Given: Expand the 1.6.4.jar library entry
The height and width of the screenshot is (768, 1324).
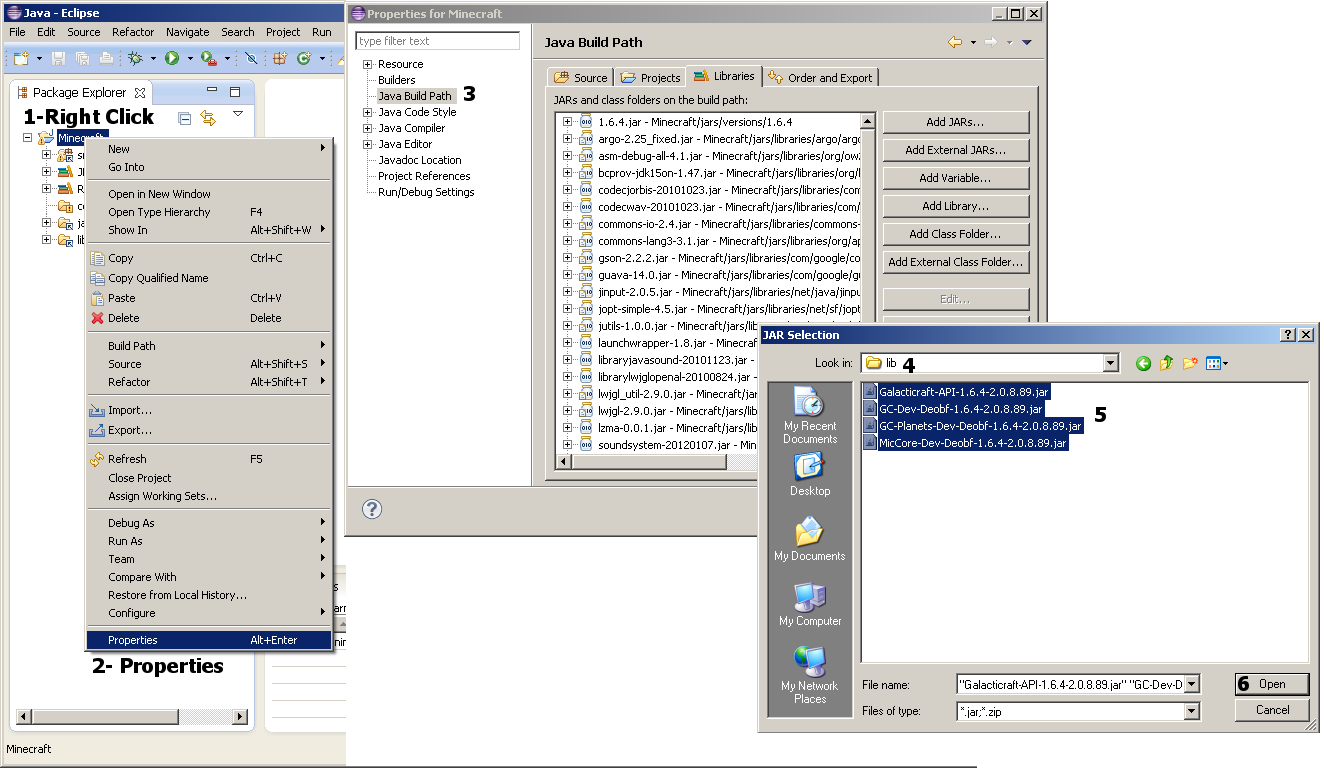Looking at the screenshot, I should coord(568,122).
